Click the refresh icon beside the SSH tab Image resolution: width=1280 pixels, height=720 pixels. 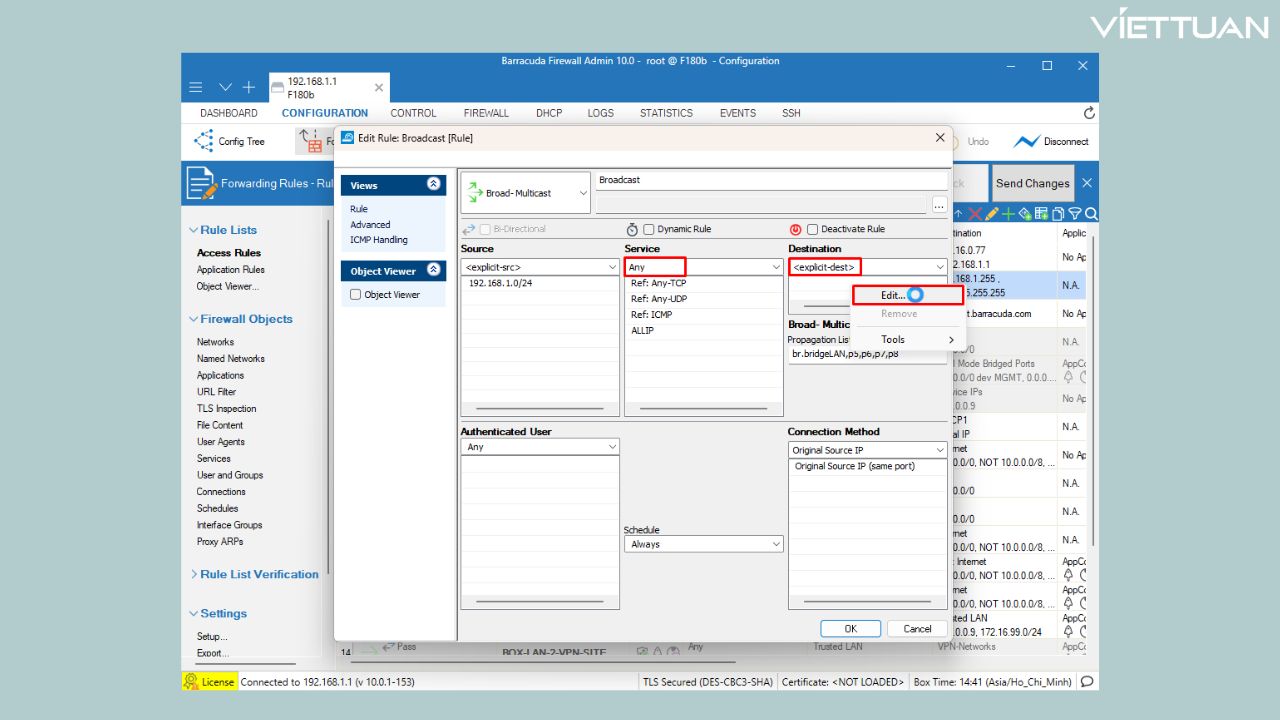click(x=1089, y=113)
